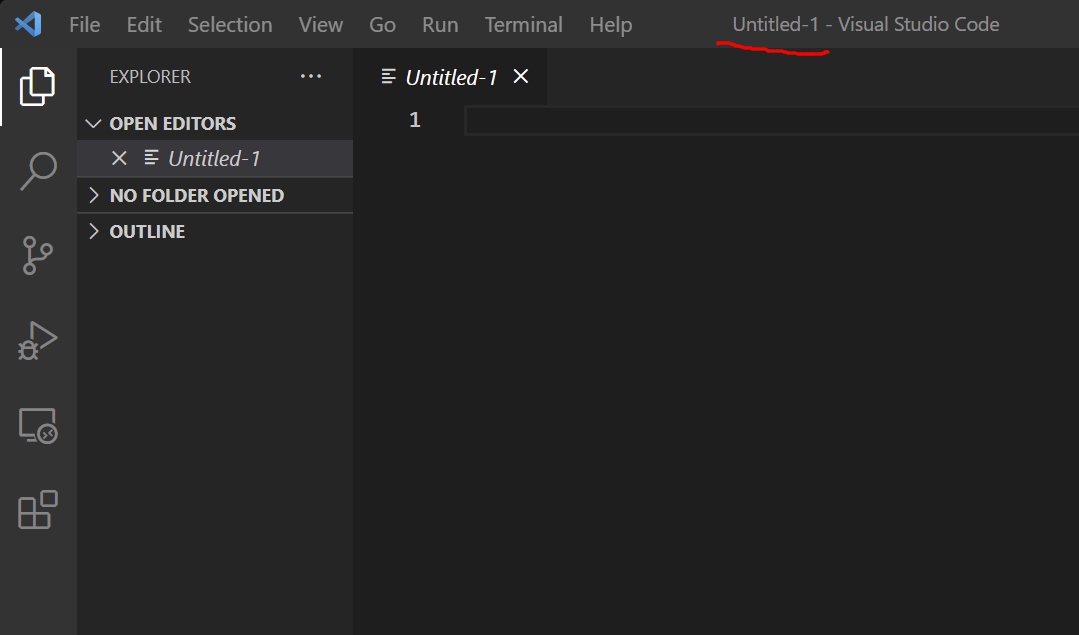Collapse the Open Editors section
This screenshot has width=1079, height=635.
tap(93, 123)
